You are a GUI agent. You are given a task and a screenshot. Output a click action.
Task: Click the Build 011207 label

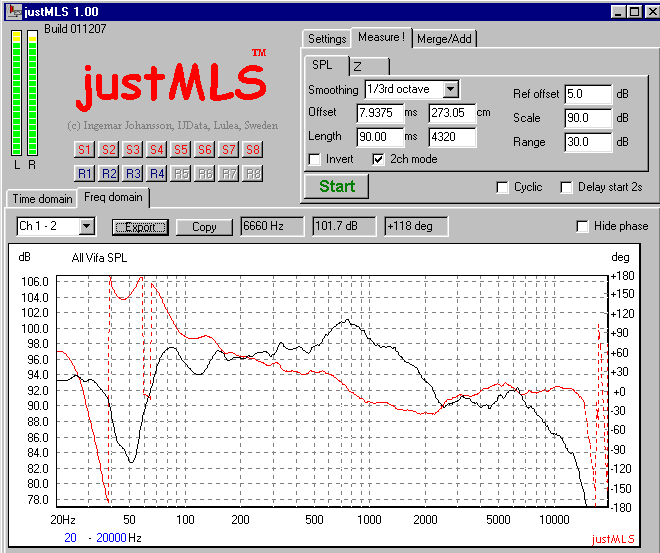pos(75,29)
